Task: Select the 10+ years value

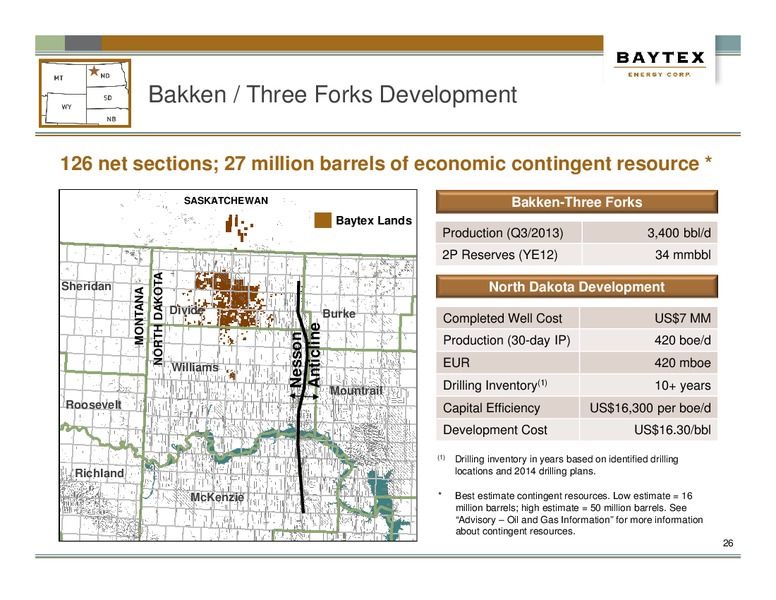Action: click(682, 386)
